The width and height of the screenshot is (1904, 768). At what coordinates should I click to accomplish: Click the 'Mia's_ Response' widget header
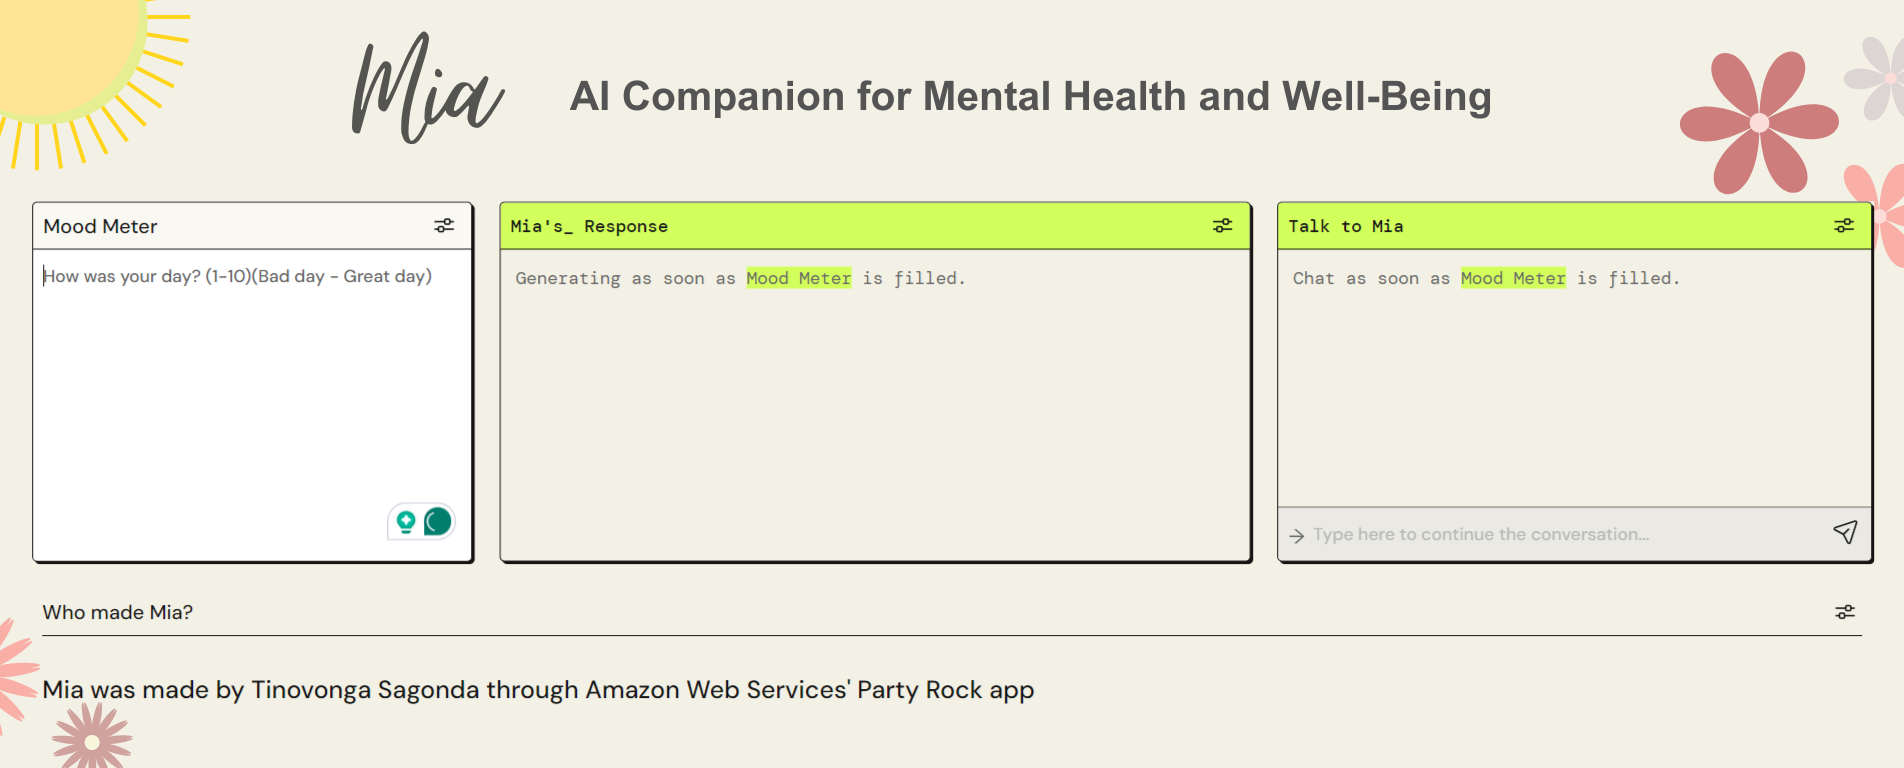point(589,227)
